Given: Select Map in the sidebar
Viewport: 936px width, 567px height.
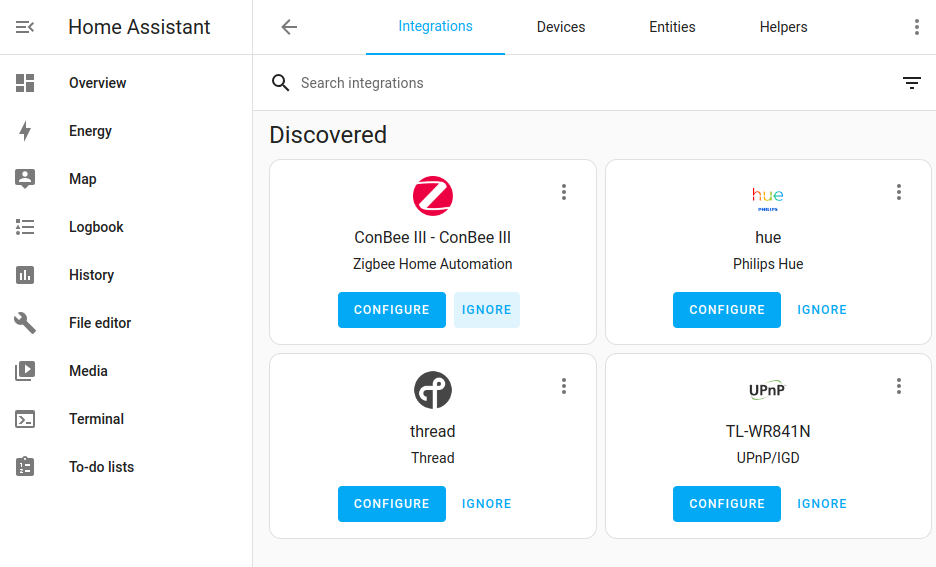Looking at the screenshot, I should (126, 178).
